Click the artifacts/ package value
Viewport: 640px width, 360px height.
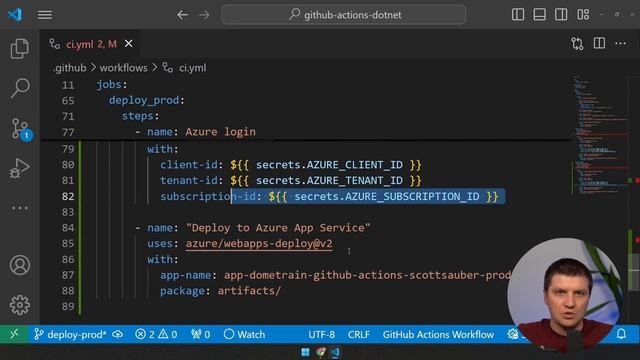point(249,291)
